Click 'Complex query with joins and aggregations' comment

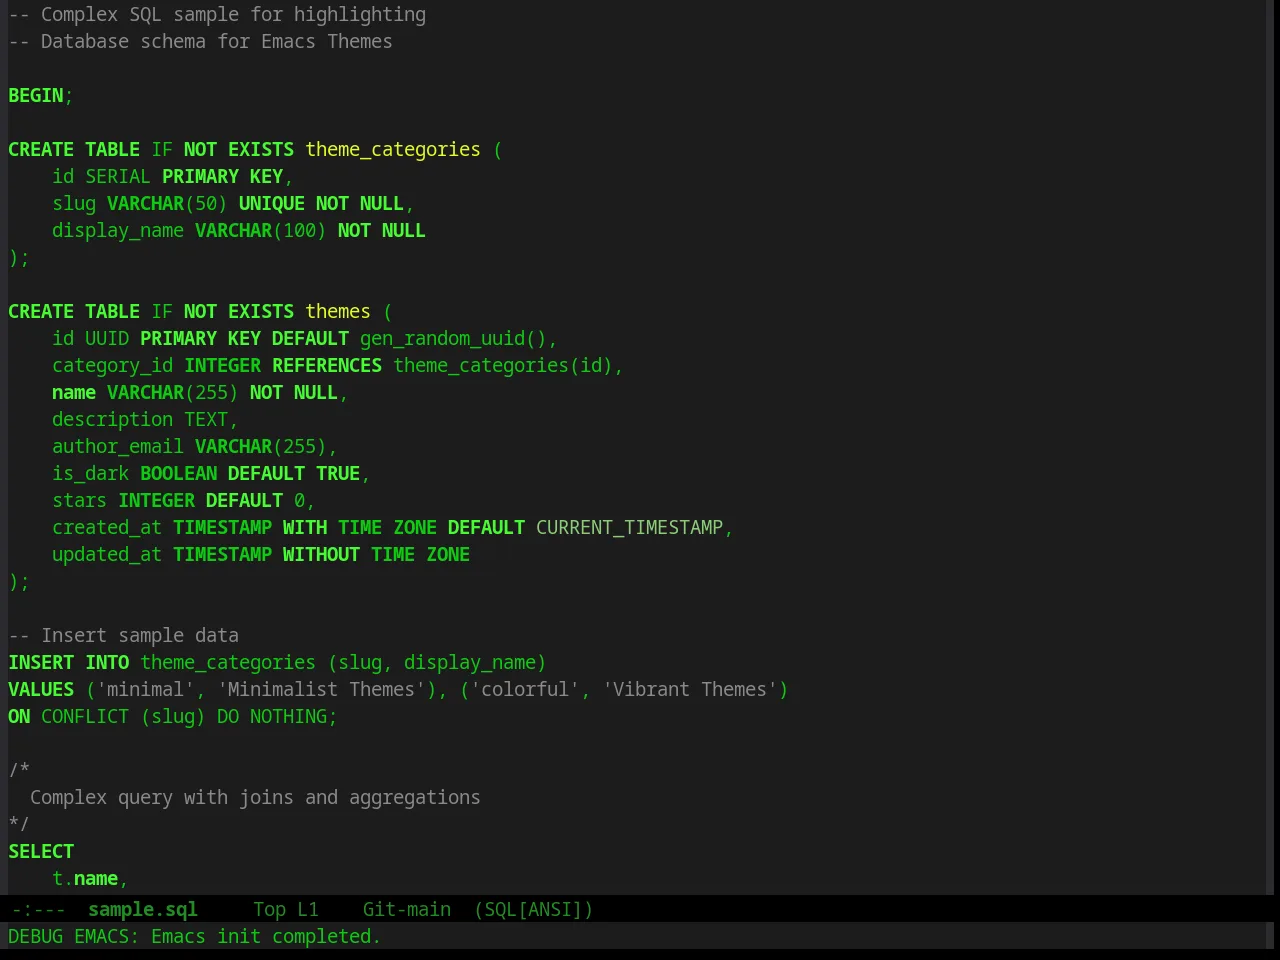pos(255,797)
